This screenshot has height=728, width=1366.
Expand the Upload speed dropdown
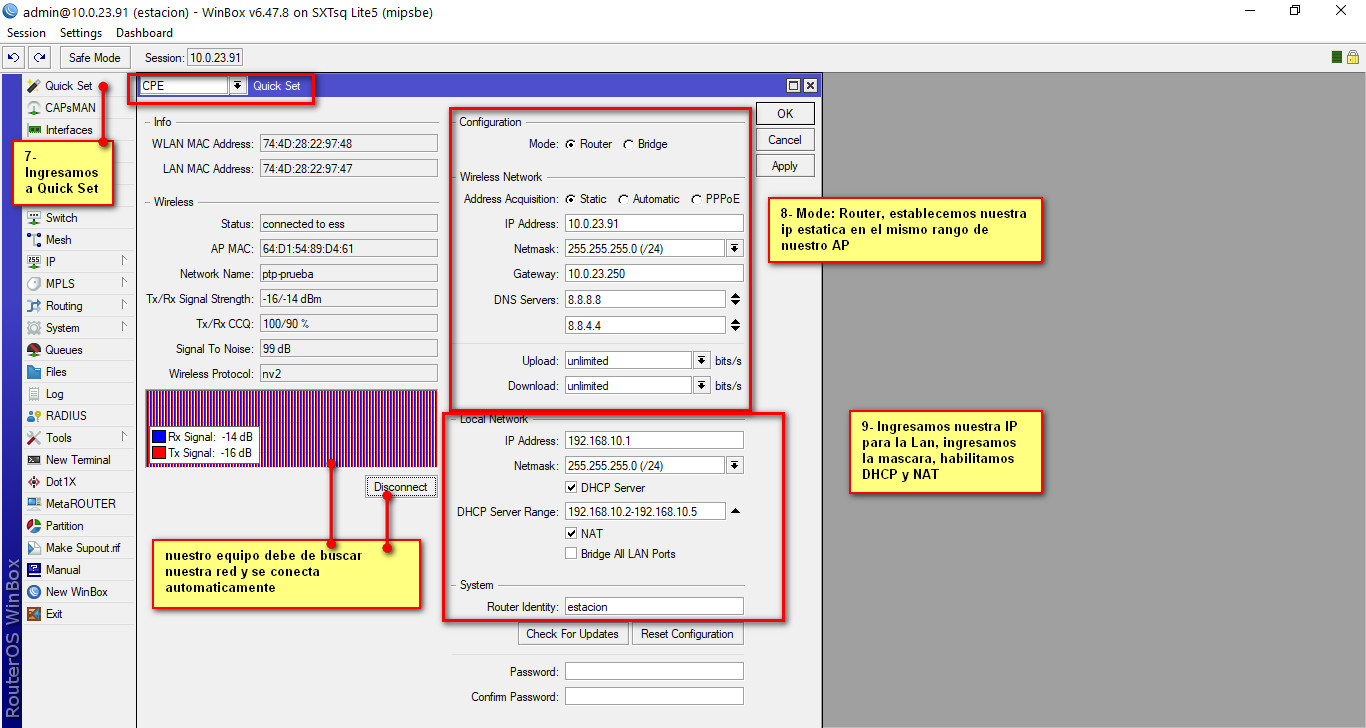(x=701, y=361)
